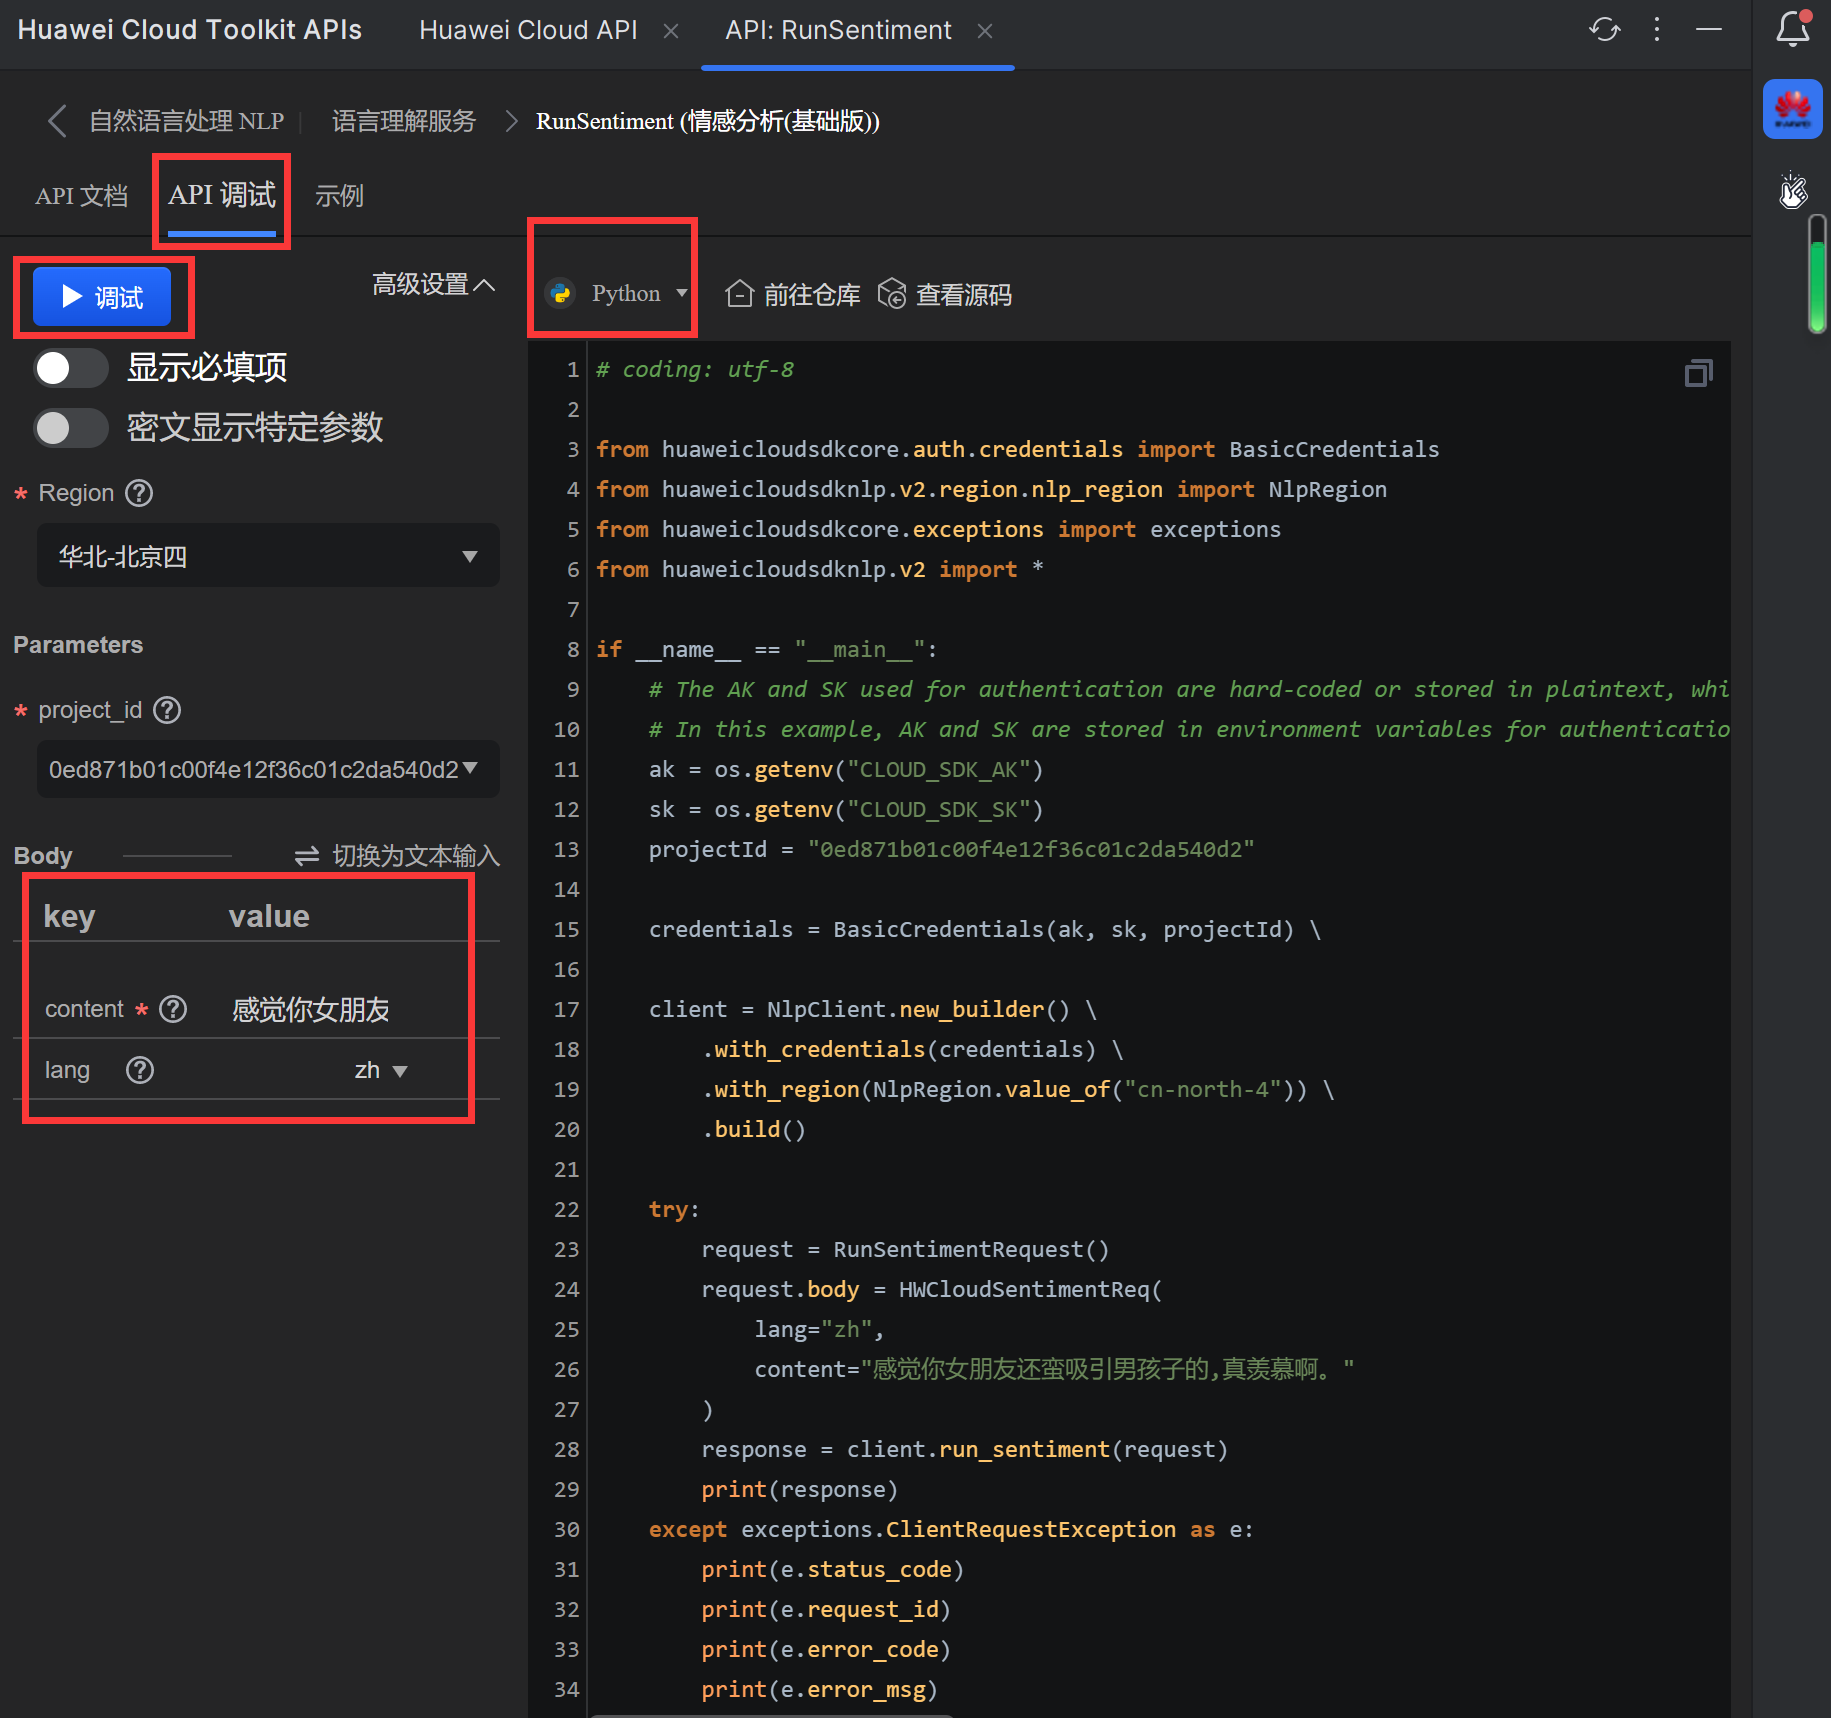Toggle the 显示必填项 switch
1831x1718 pixels.
tap(70, 368)
